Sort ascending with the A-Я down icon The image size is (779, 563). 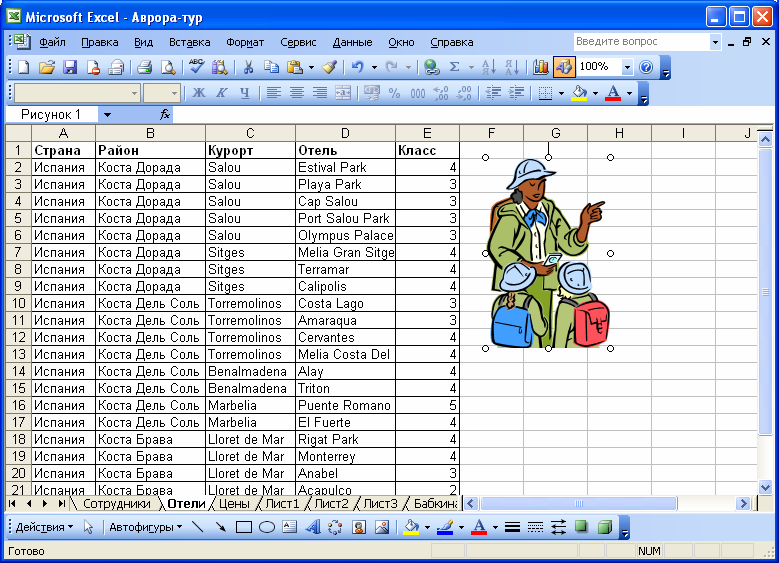point(489,67)
